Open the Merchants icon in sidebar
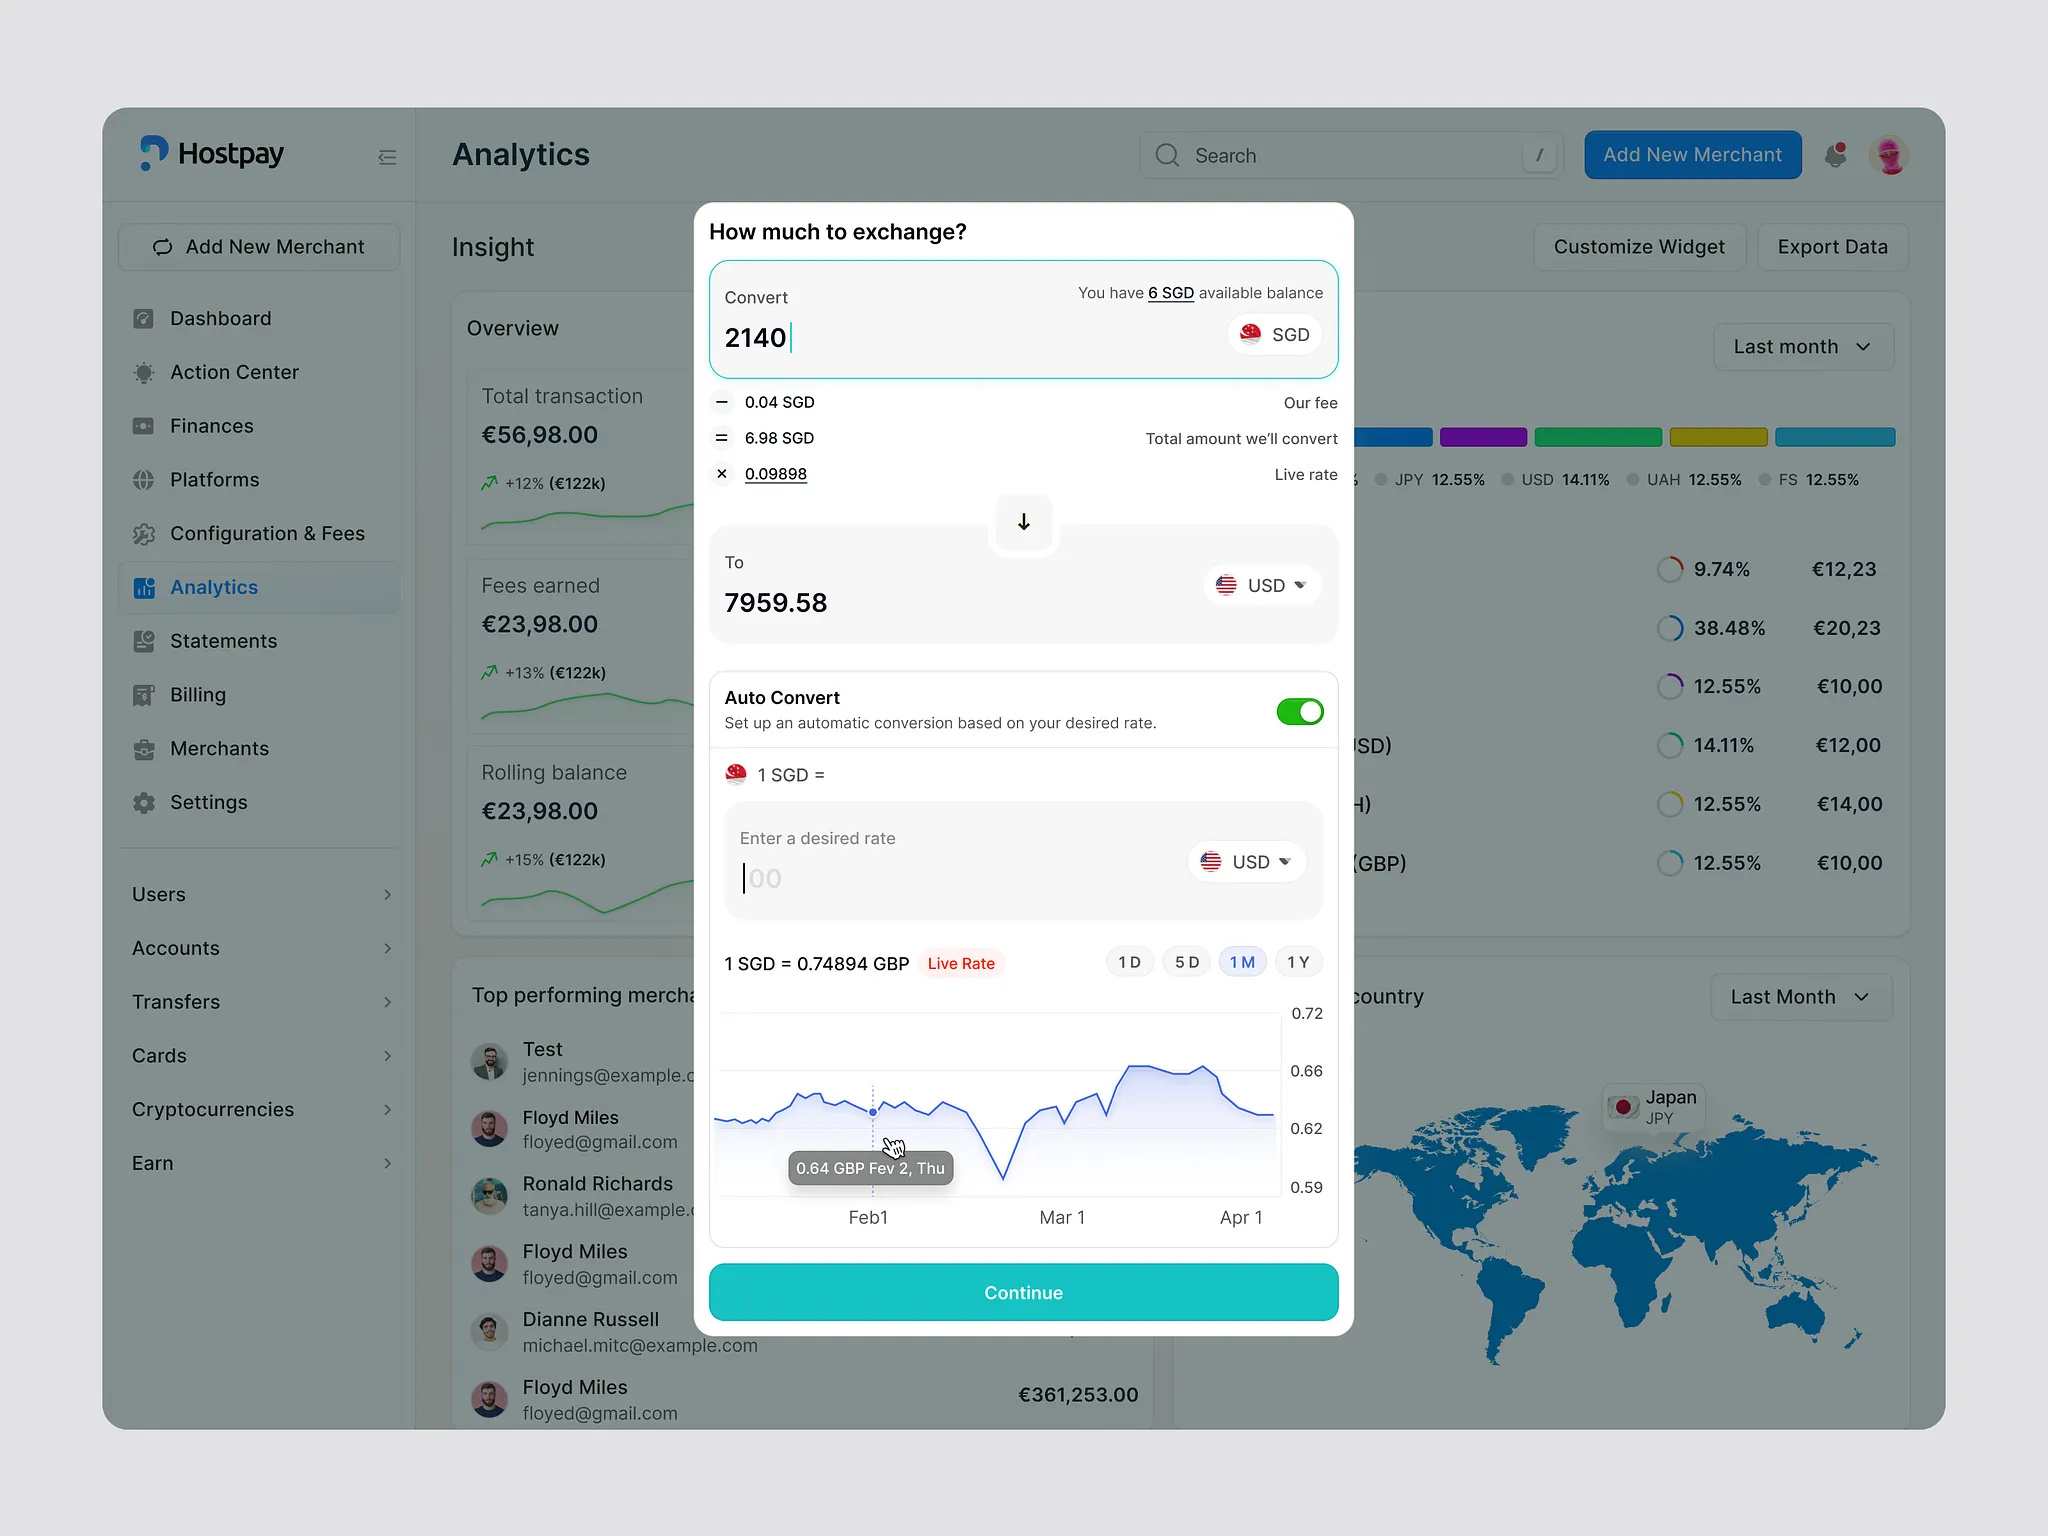This screenshot has height=1536, width=2048. 144,748
